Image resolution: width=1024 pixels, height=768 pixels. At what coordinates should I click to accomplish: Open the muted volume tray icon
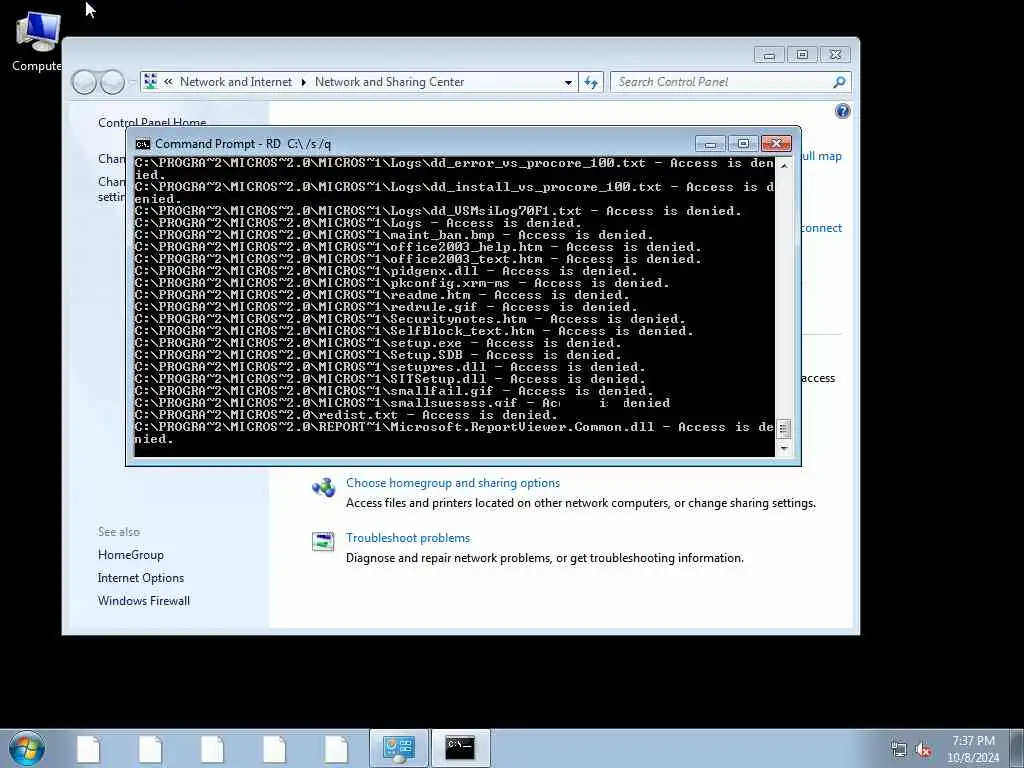[923, 750]
